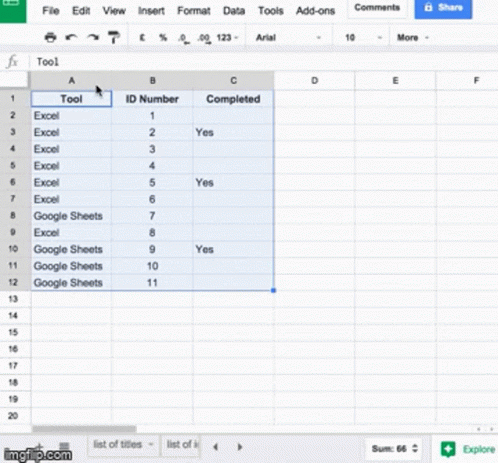
Task: Open the list of titles tab dropdown arrow
Action: (151, 445)
